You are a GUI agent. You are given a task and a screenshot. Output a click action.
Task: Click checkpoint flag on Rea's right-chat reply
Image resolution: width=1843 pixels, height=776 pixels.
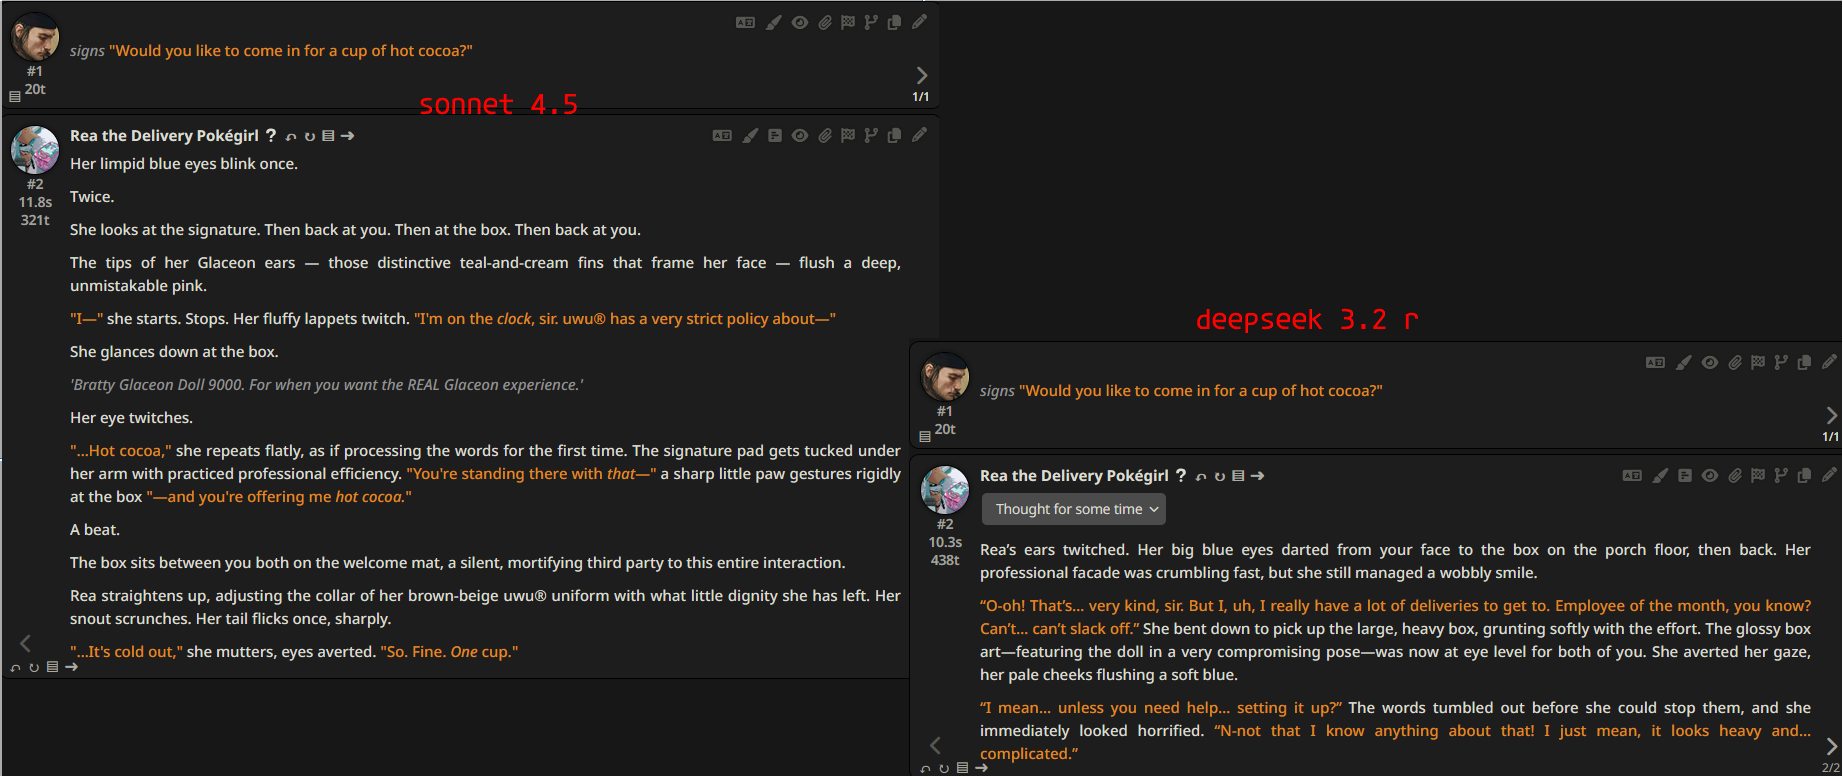click(1758, 475)
